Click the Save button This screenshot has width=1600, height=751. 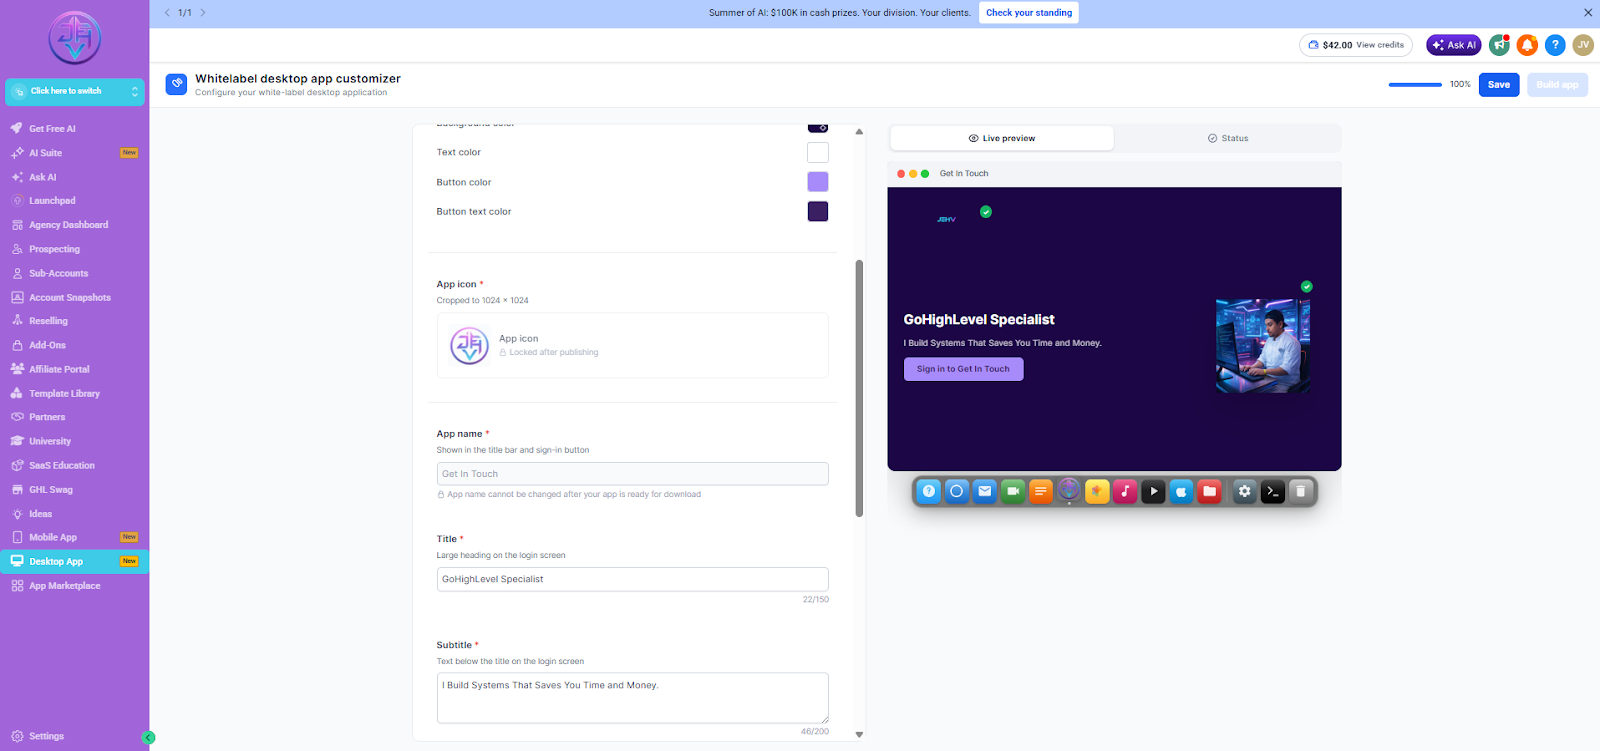point(1499,85)
